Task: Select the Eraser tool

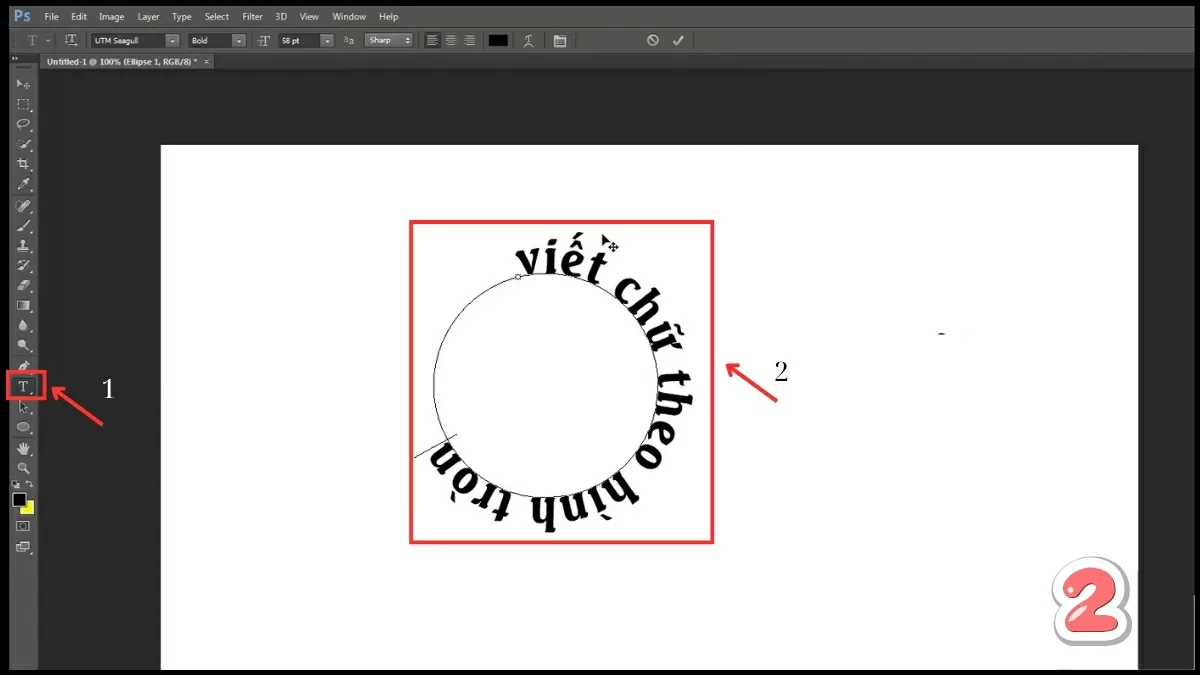Action: click(x=22, y=285)
